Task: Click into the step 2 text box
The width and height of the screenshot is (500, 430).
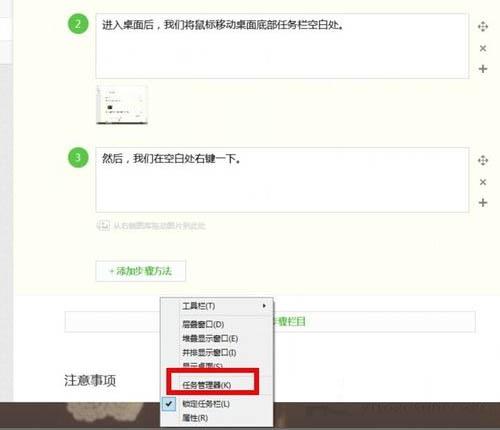Action: pos(282,46)
